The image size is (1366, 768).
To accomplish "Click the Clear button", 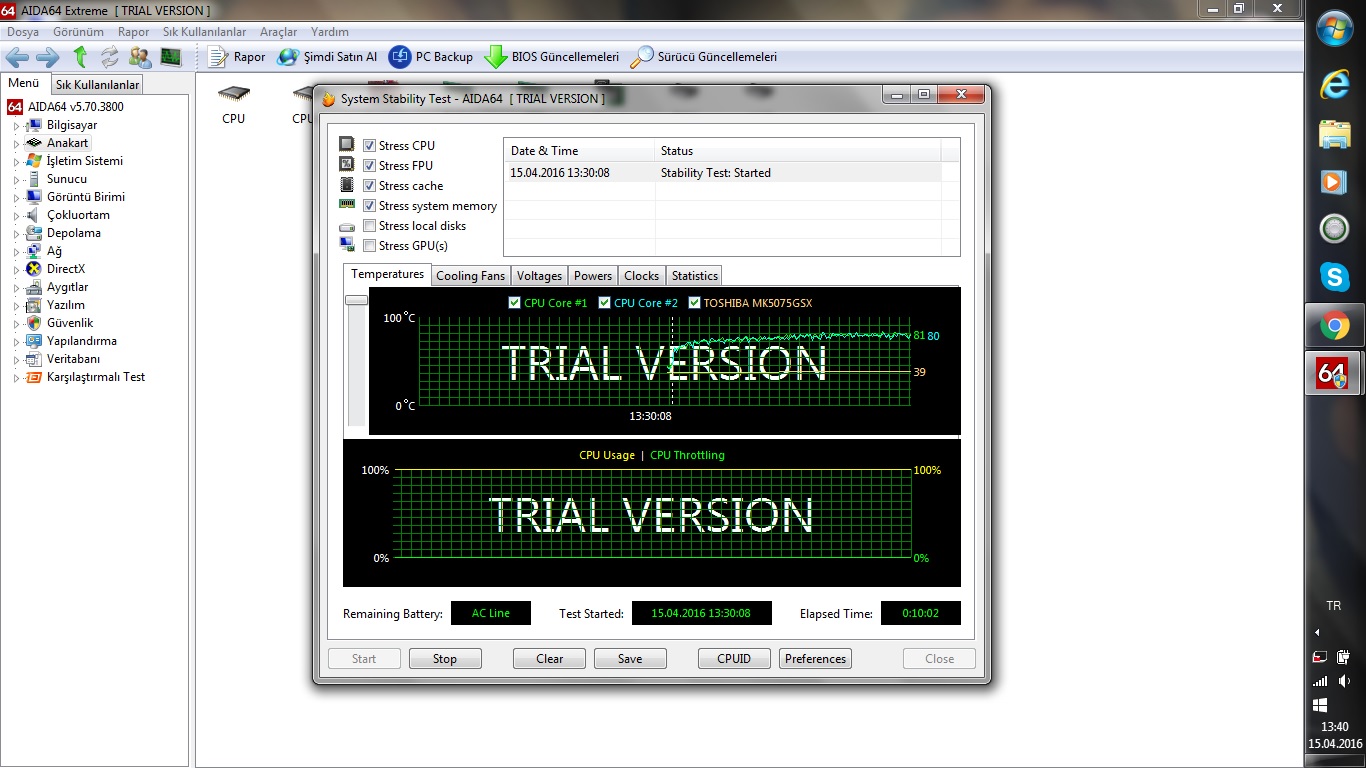I will (x=550, y=659).
